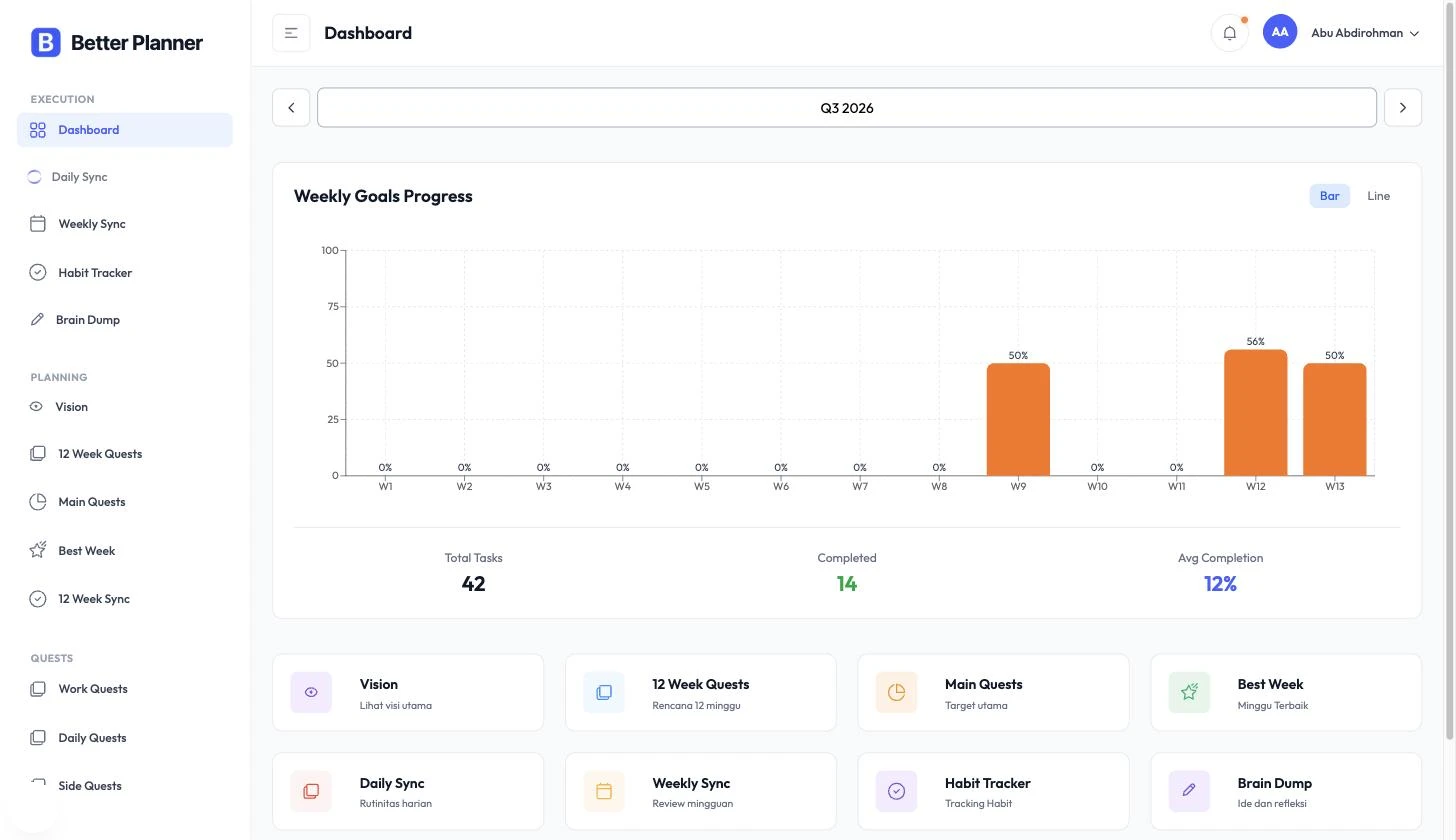Image resolution: width=1456 pixels, height=840 pixels.
Task: Open the 12 Week Quests shortcut card
Action: (x=701, y=692)
